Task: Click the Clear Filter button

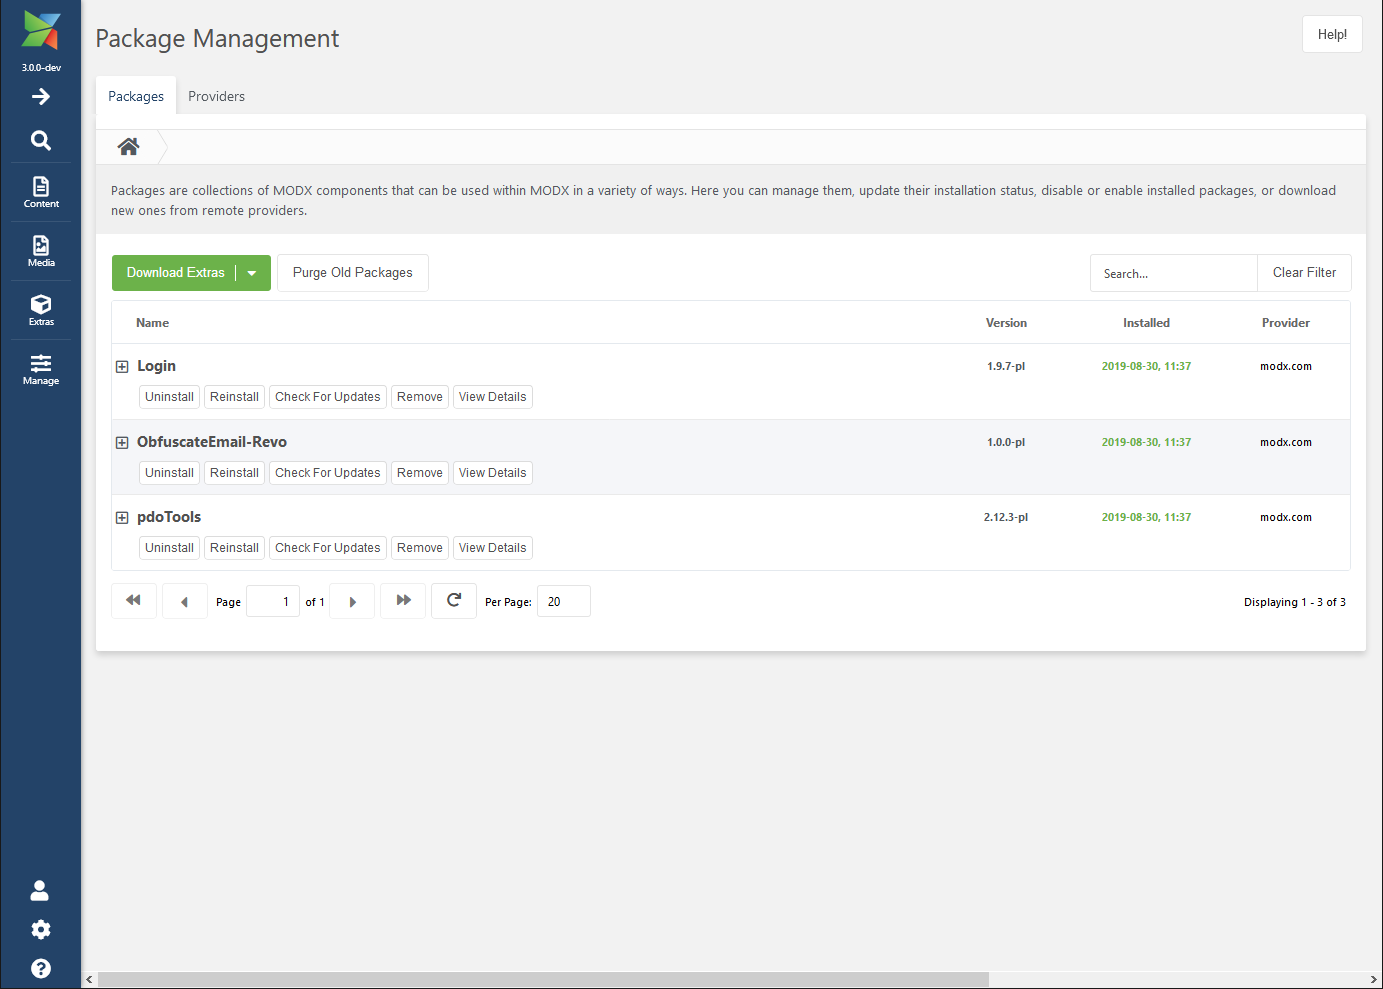Action: pos(1304,273)
